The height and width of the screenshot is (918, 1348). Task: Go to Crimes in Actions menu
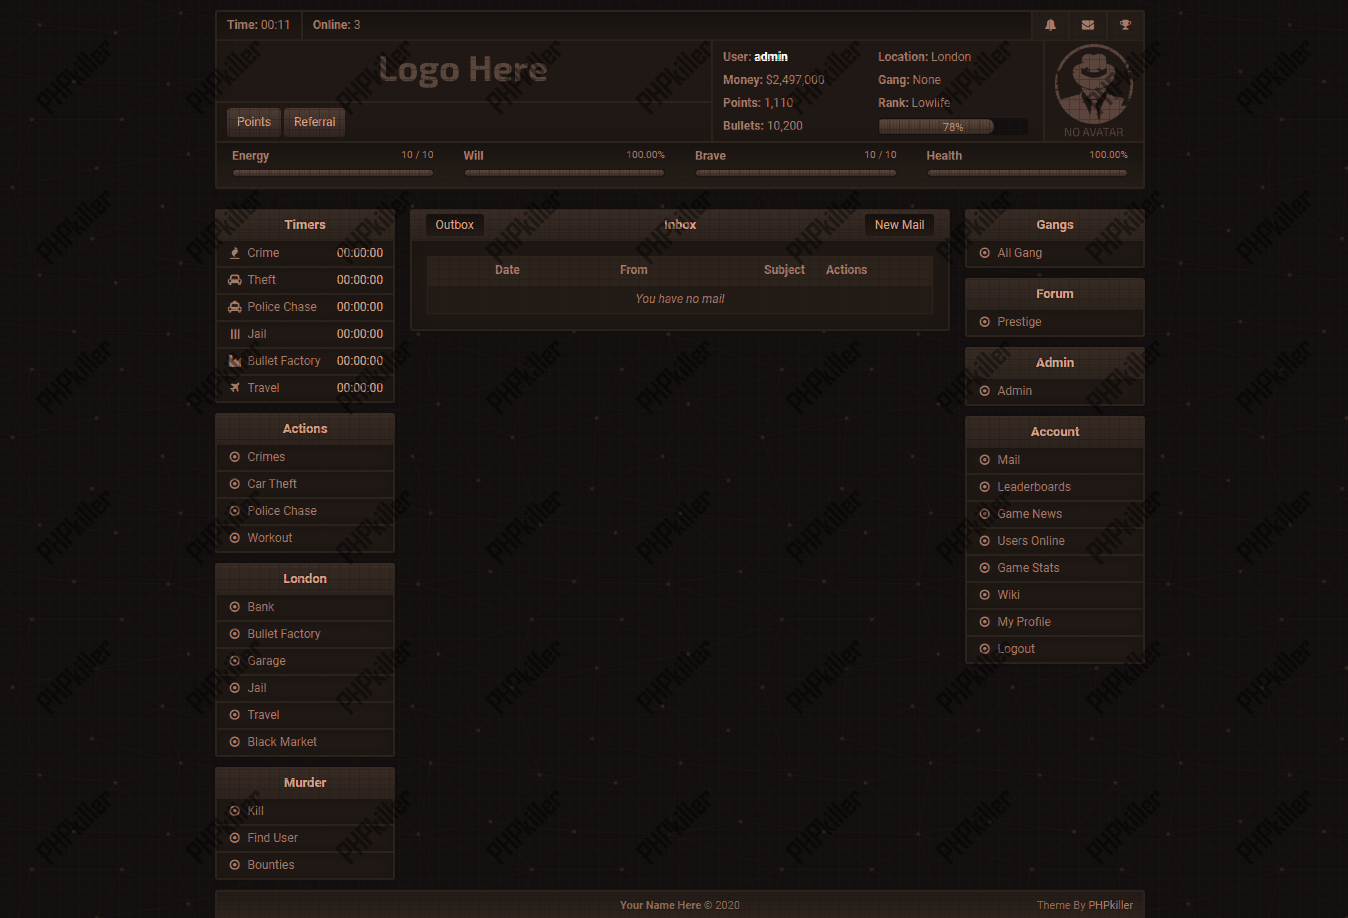point(266,457)
